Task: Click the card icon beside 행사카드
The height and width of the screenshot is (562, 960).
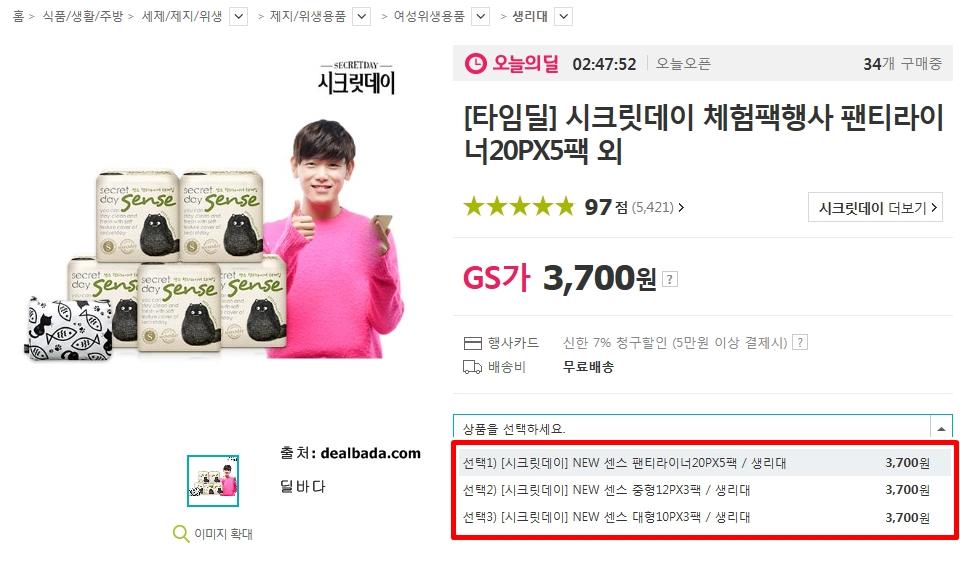Action: coord(473,343)
